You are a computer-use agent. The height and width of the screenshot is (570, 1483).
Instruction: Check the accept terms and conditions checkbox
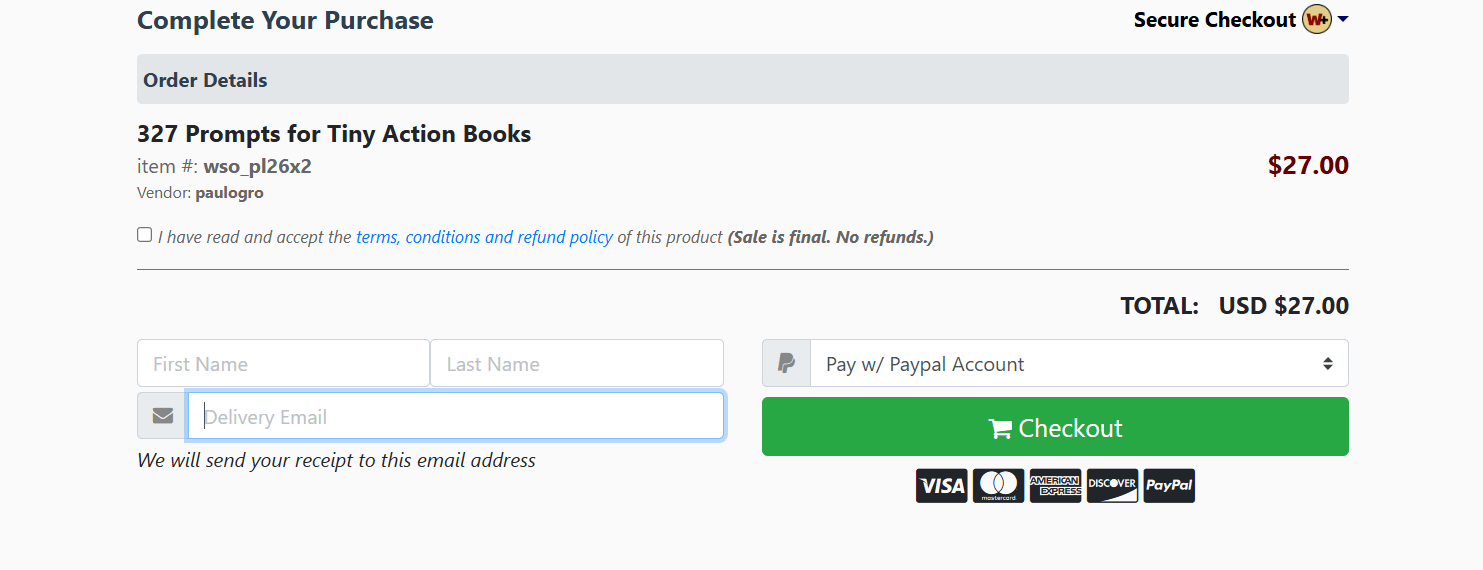click(145, 235)
